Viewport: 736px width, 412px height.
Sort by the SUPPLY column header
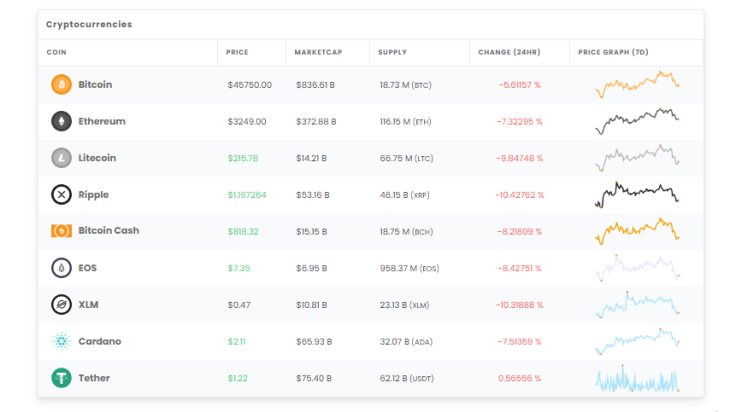(x=392, y=52)
